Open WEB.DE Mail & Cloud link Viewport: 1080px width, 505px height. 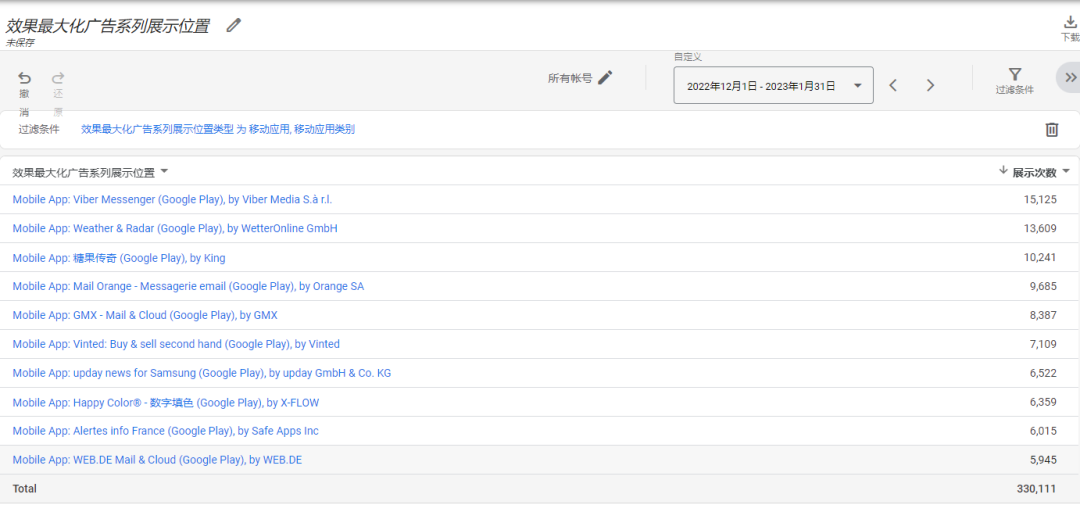157,460
